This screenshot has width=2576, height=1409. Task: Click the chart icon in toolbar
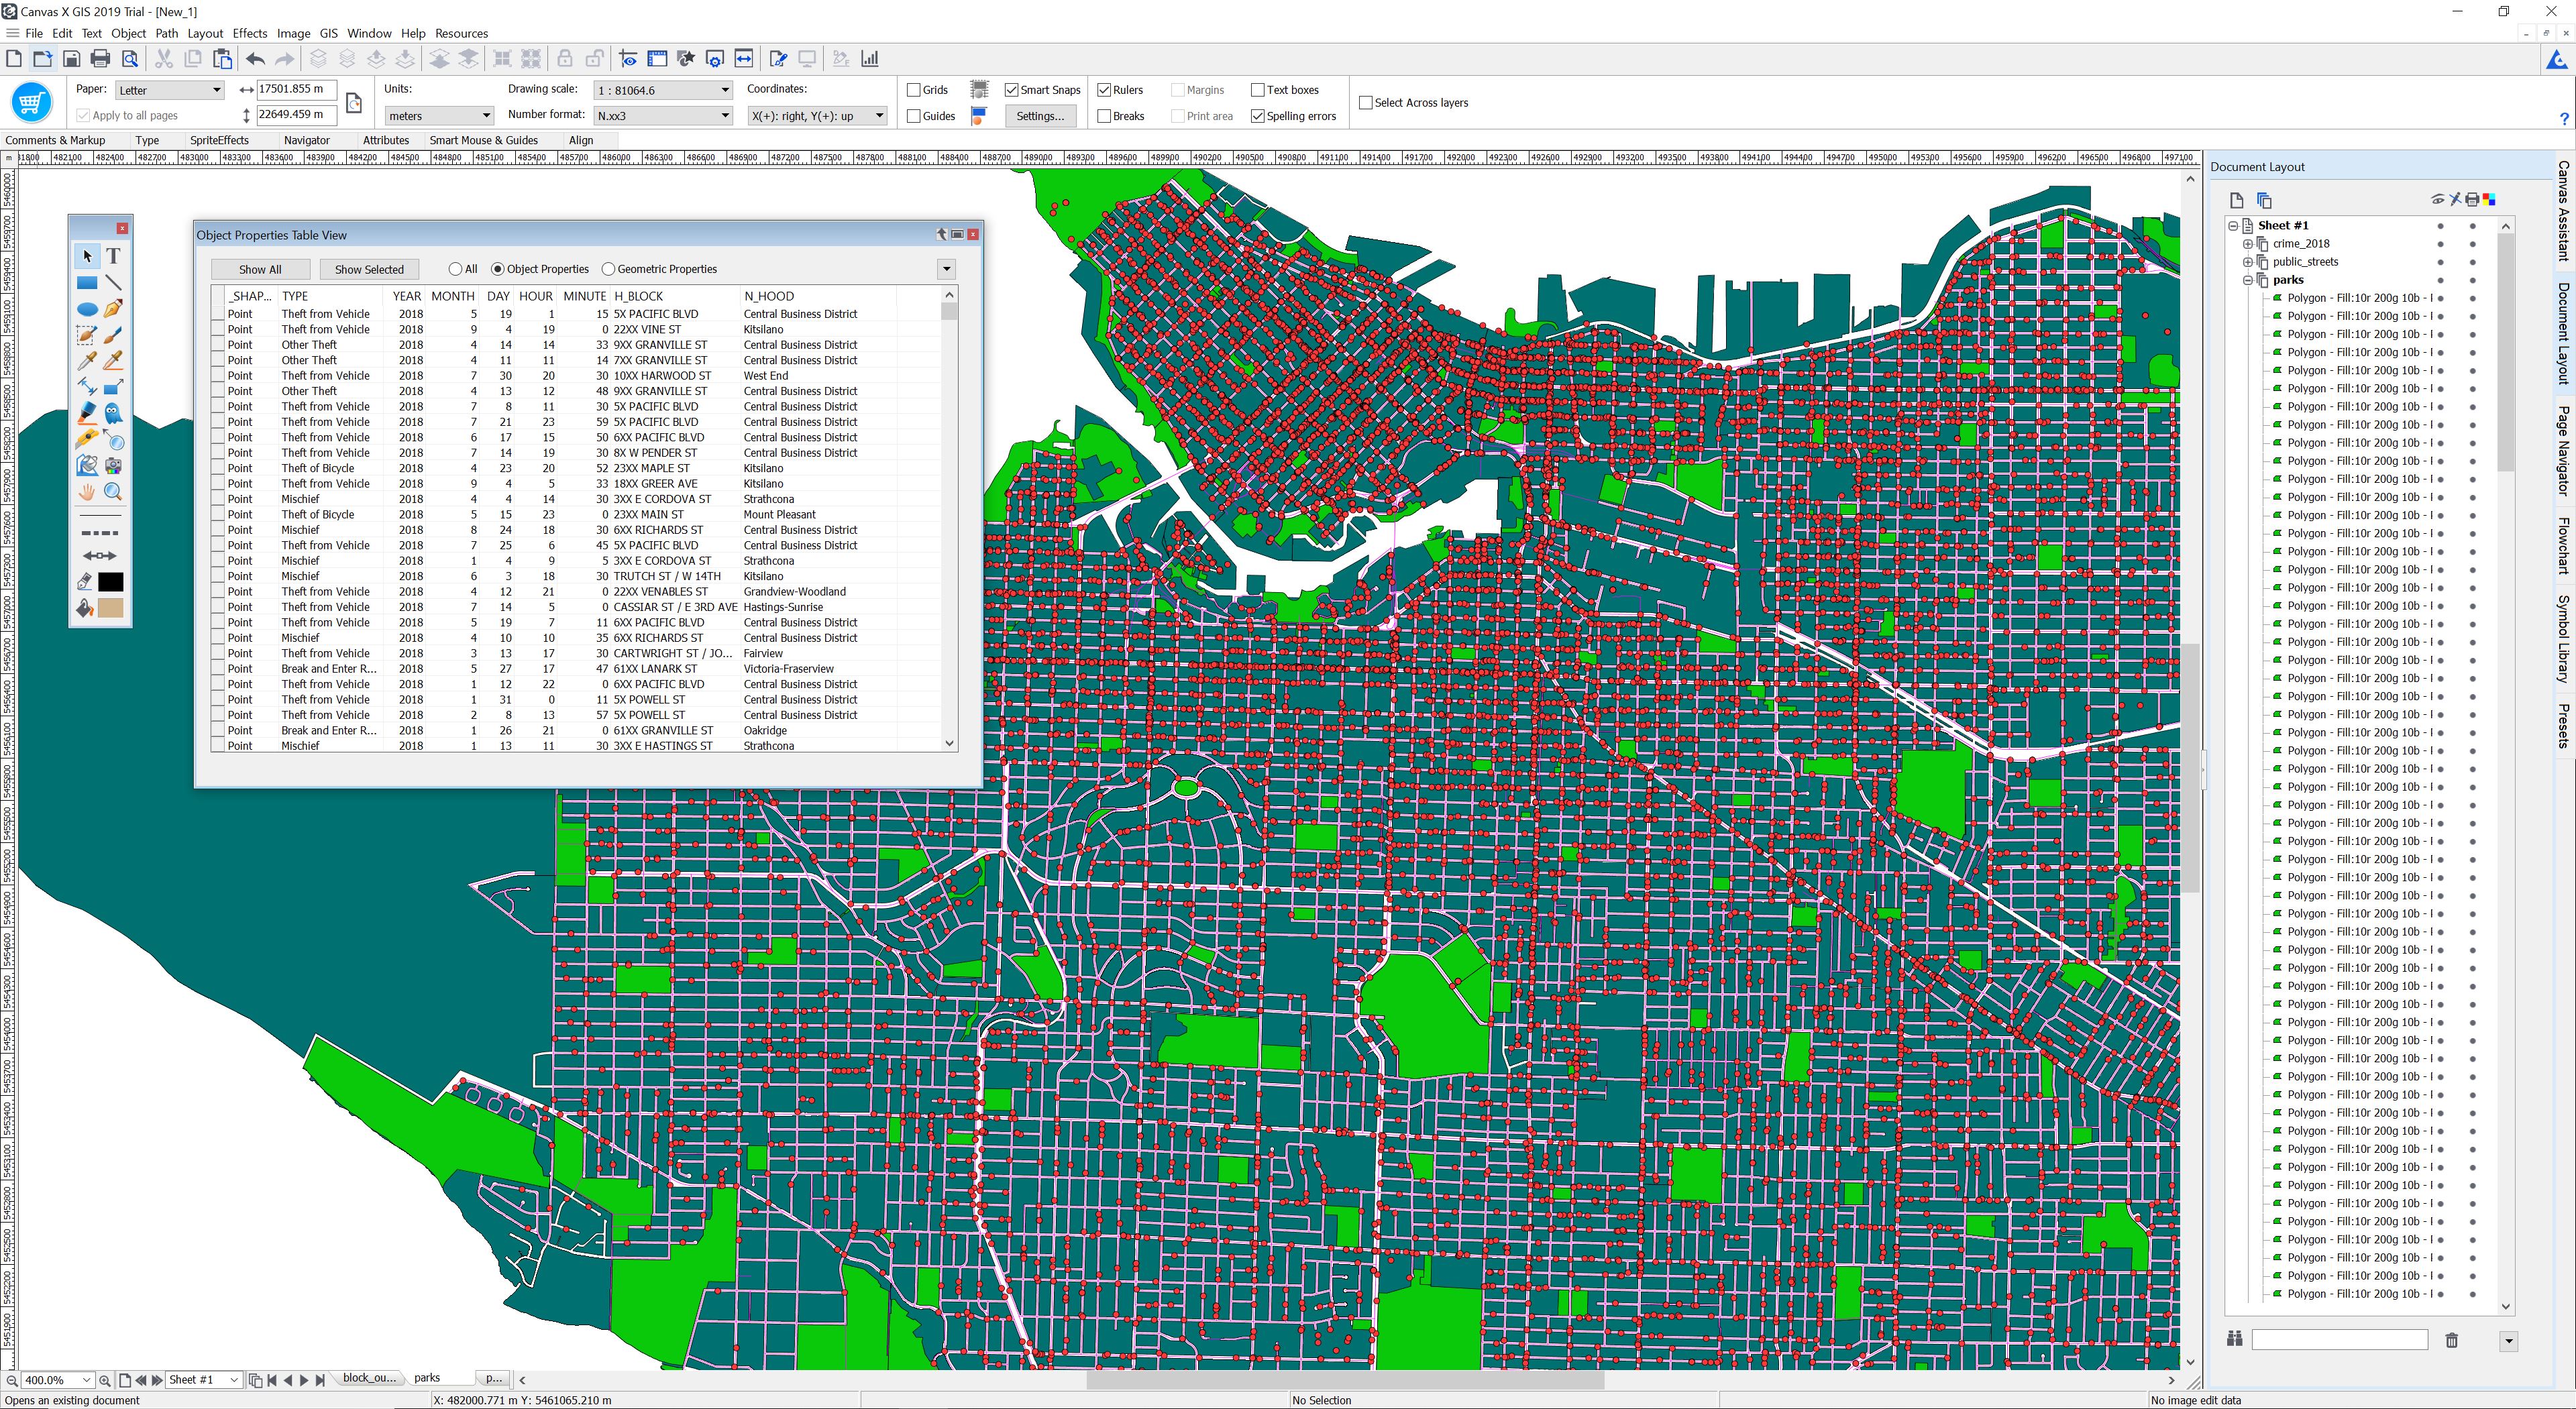point(870,59)
